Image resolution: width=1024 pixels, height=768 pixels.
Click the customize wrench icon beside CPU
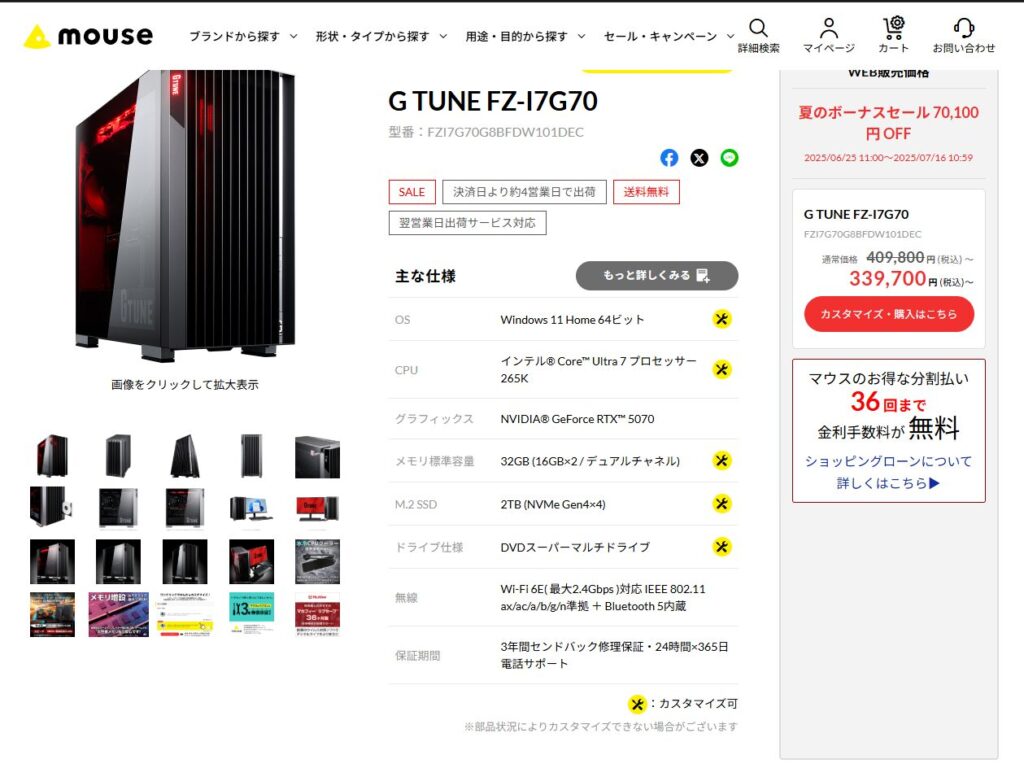click(x=722, y=370)
